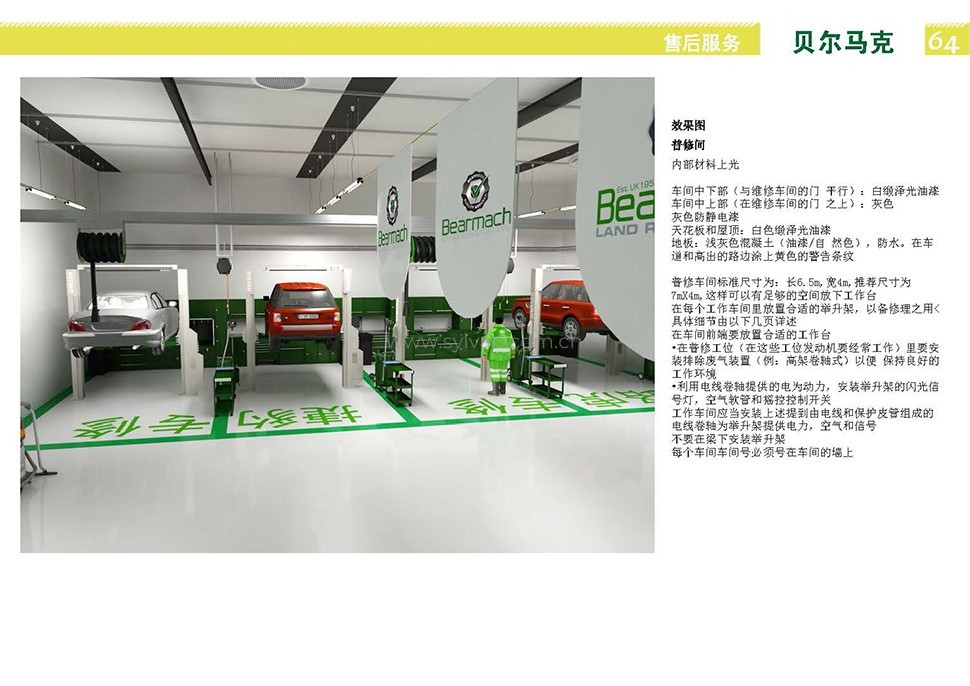Click the line beginning "车间中下部"

[805, 191]
